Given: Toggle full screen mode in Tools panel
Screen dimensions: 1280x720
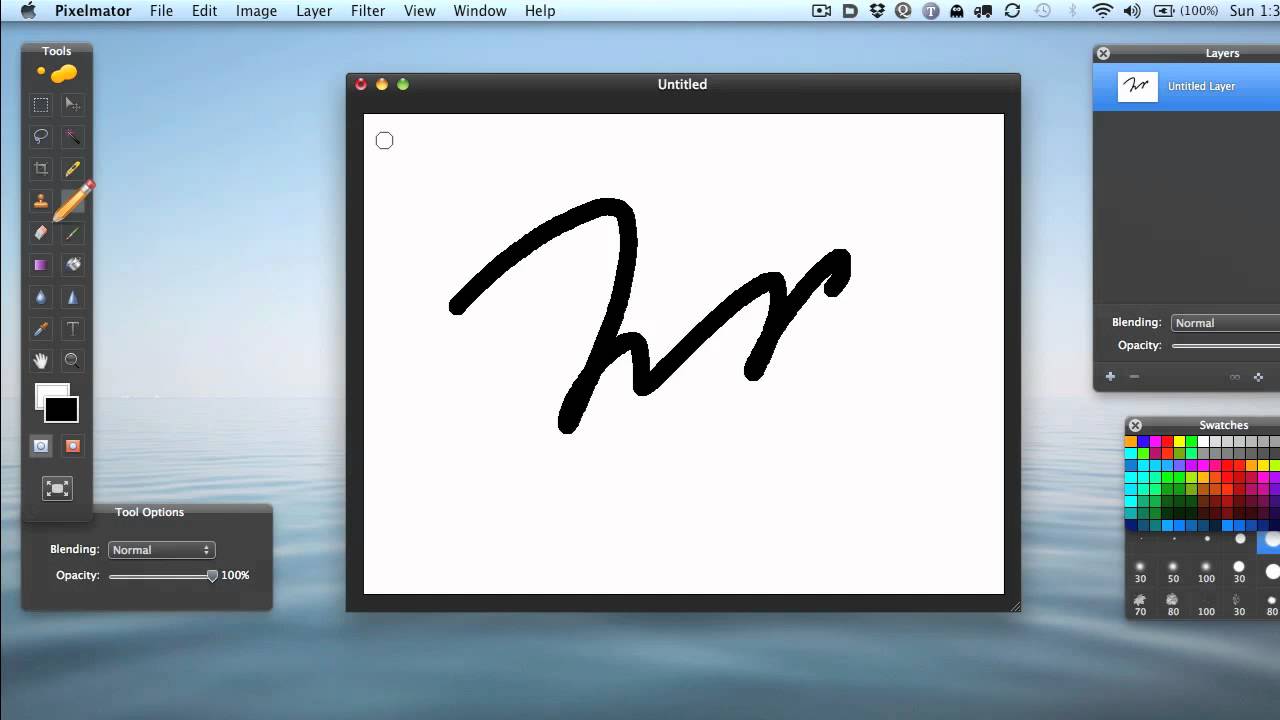Looking at the screenshot, I should pos(57,488).
